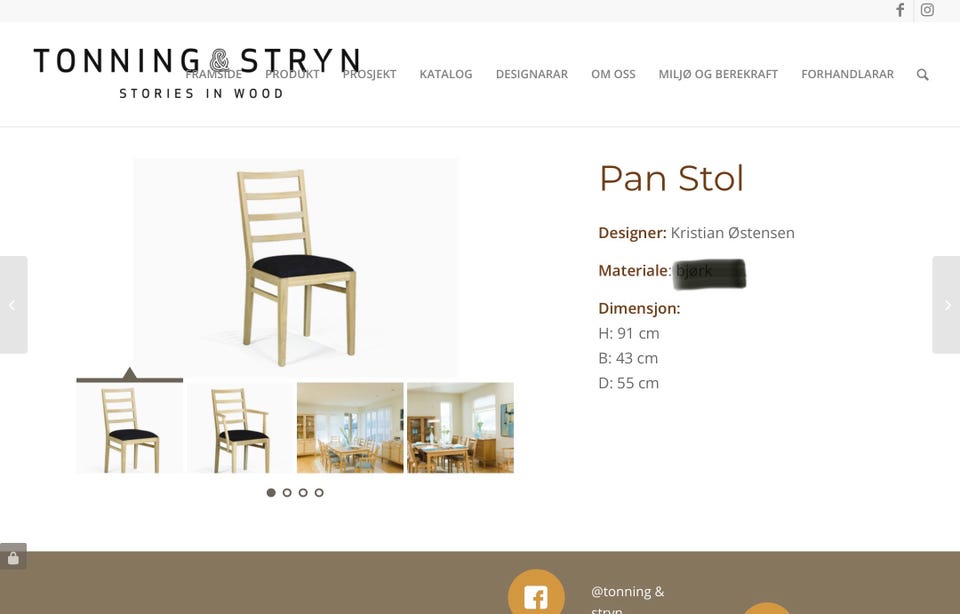Select the armchair thumbnail image

point(240,428)
